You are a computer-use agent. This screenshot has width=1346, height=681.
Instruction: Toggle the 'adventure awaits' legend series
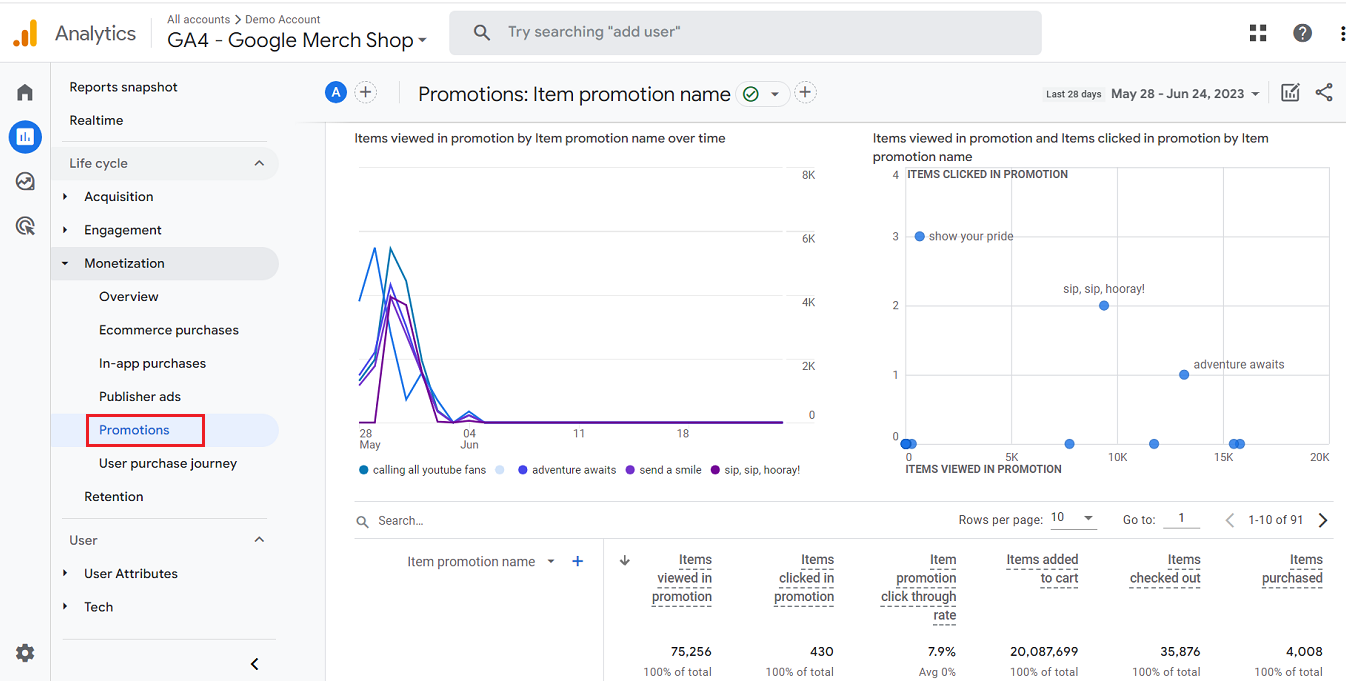coord(566,468)
